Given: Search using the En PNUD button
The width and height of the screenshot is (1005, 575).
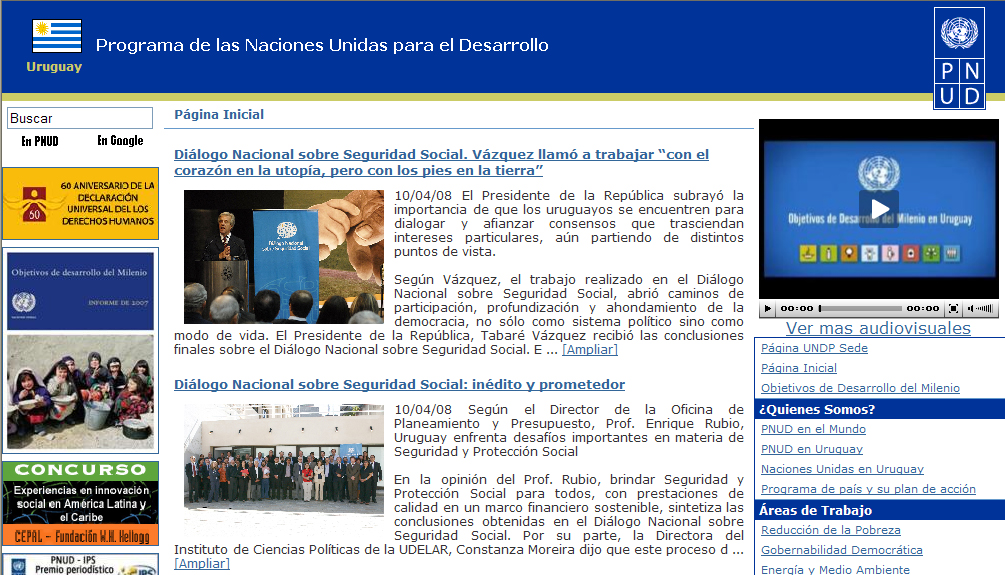Looking at the screenshot, I should pos(40,141).
